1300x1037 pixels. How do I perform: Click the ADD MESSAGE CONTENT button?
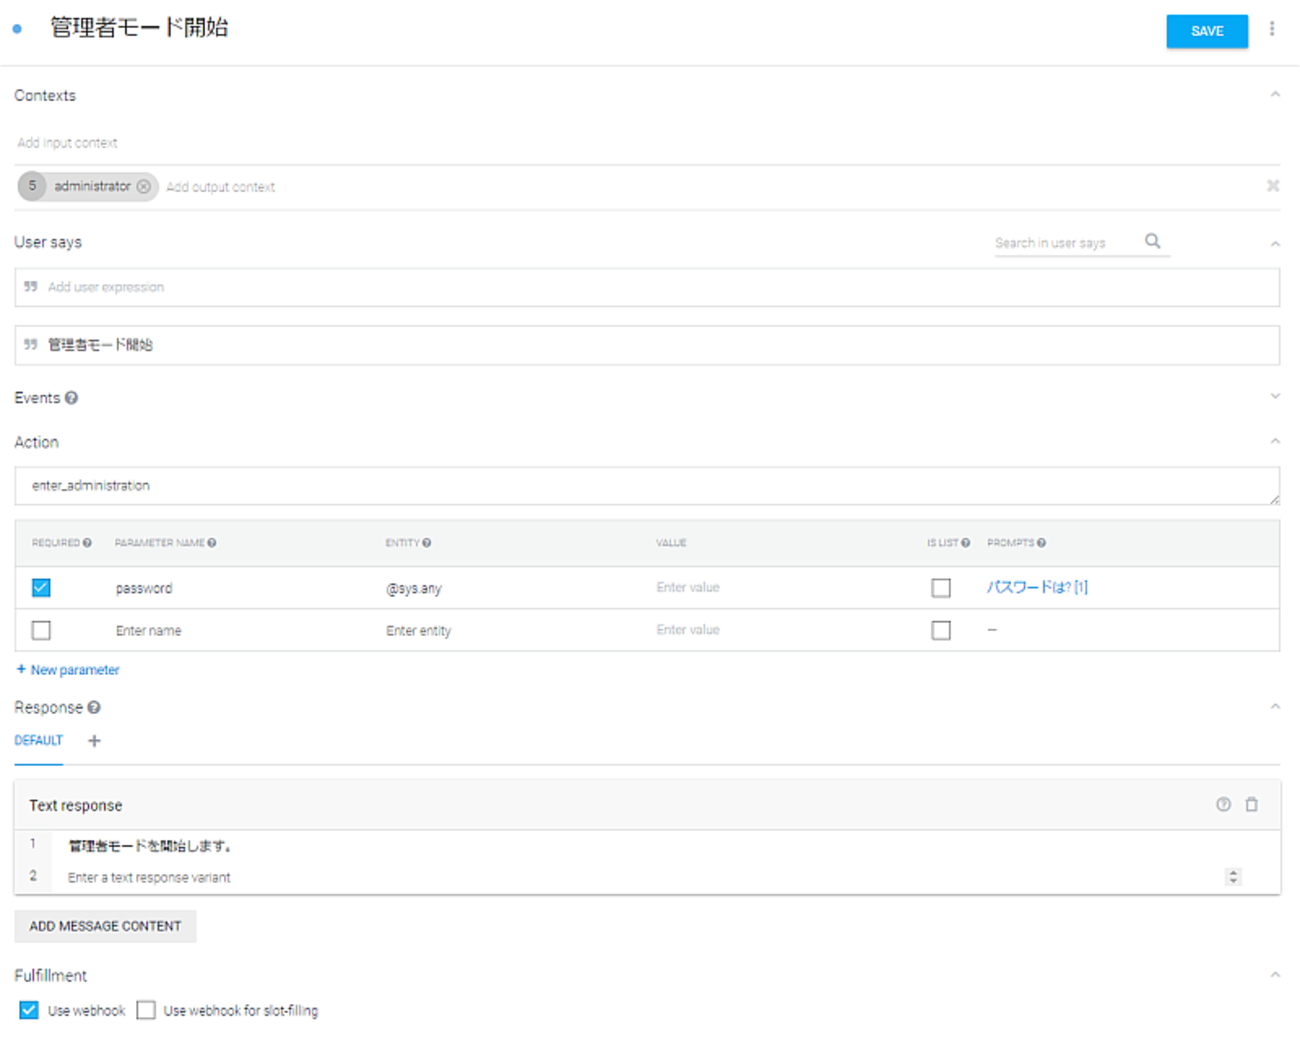point(105,926)
